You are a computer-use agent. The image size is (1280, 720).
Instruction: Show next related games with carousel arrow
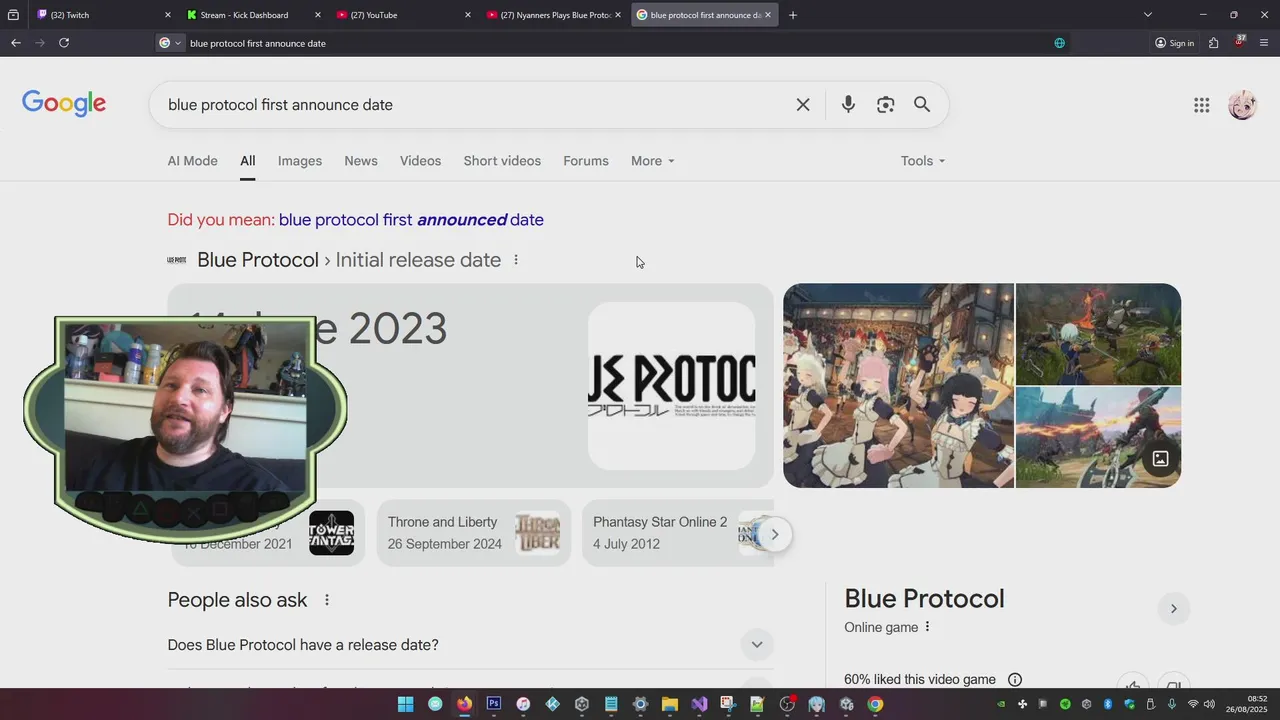[x=774, y=534]
